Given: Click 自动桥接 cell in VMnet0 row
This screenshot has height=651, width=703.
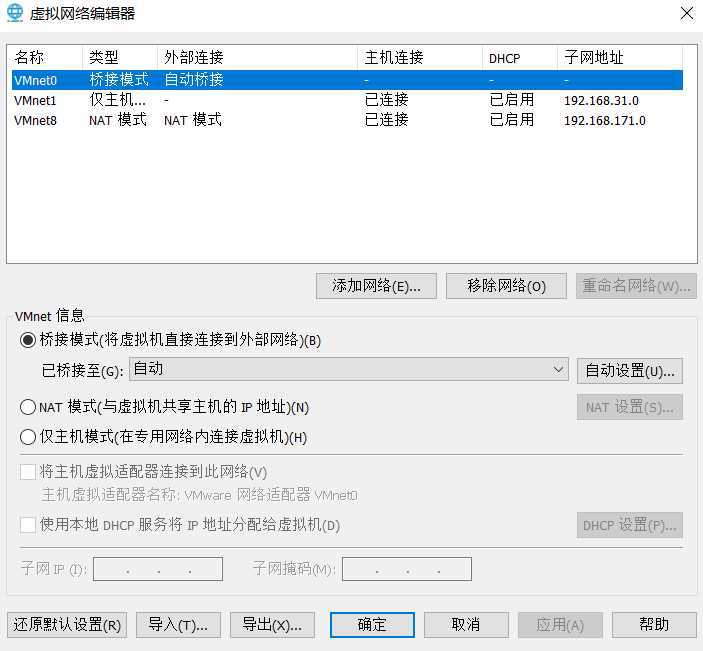Looking at the screenshot, I should tap(194, 80).
